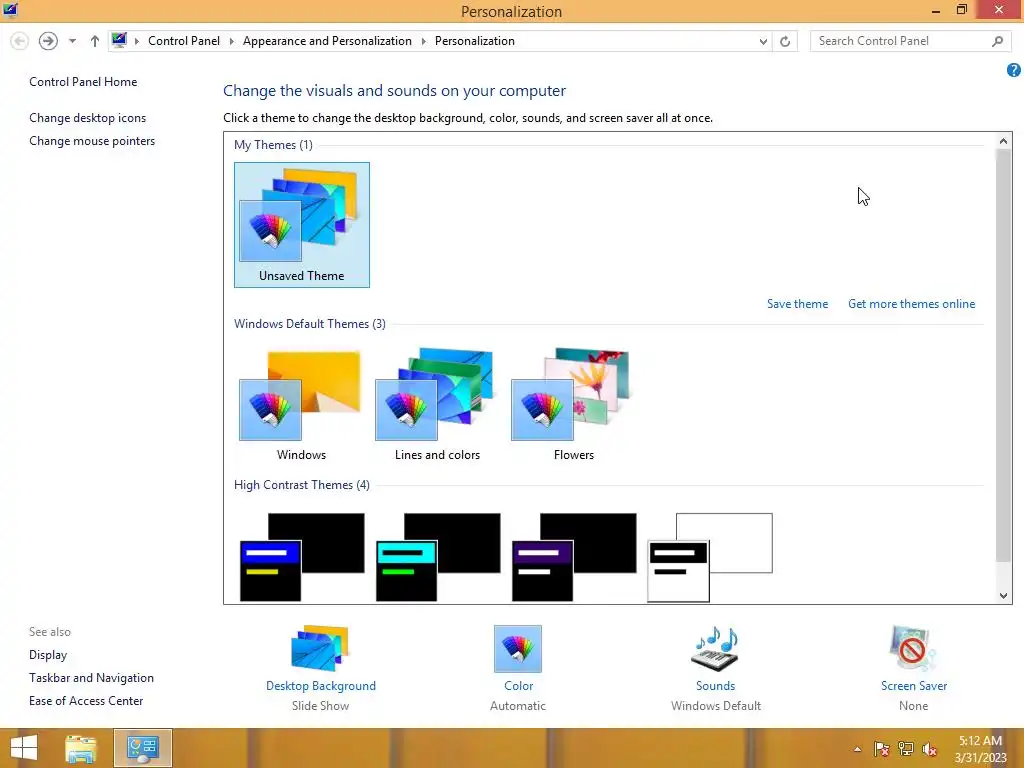
Task: Click the Personalization window title icon
Action: (10, 10)
